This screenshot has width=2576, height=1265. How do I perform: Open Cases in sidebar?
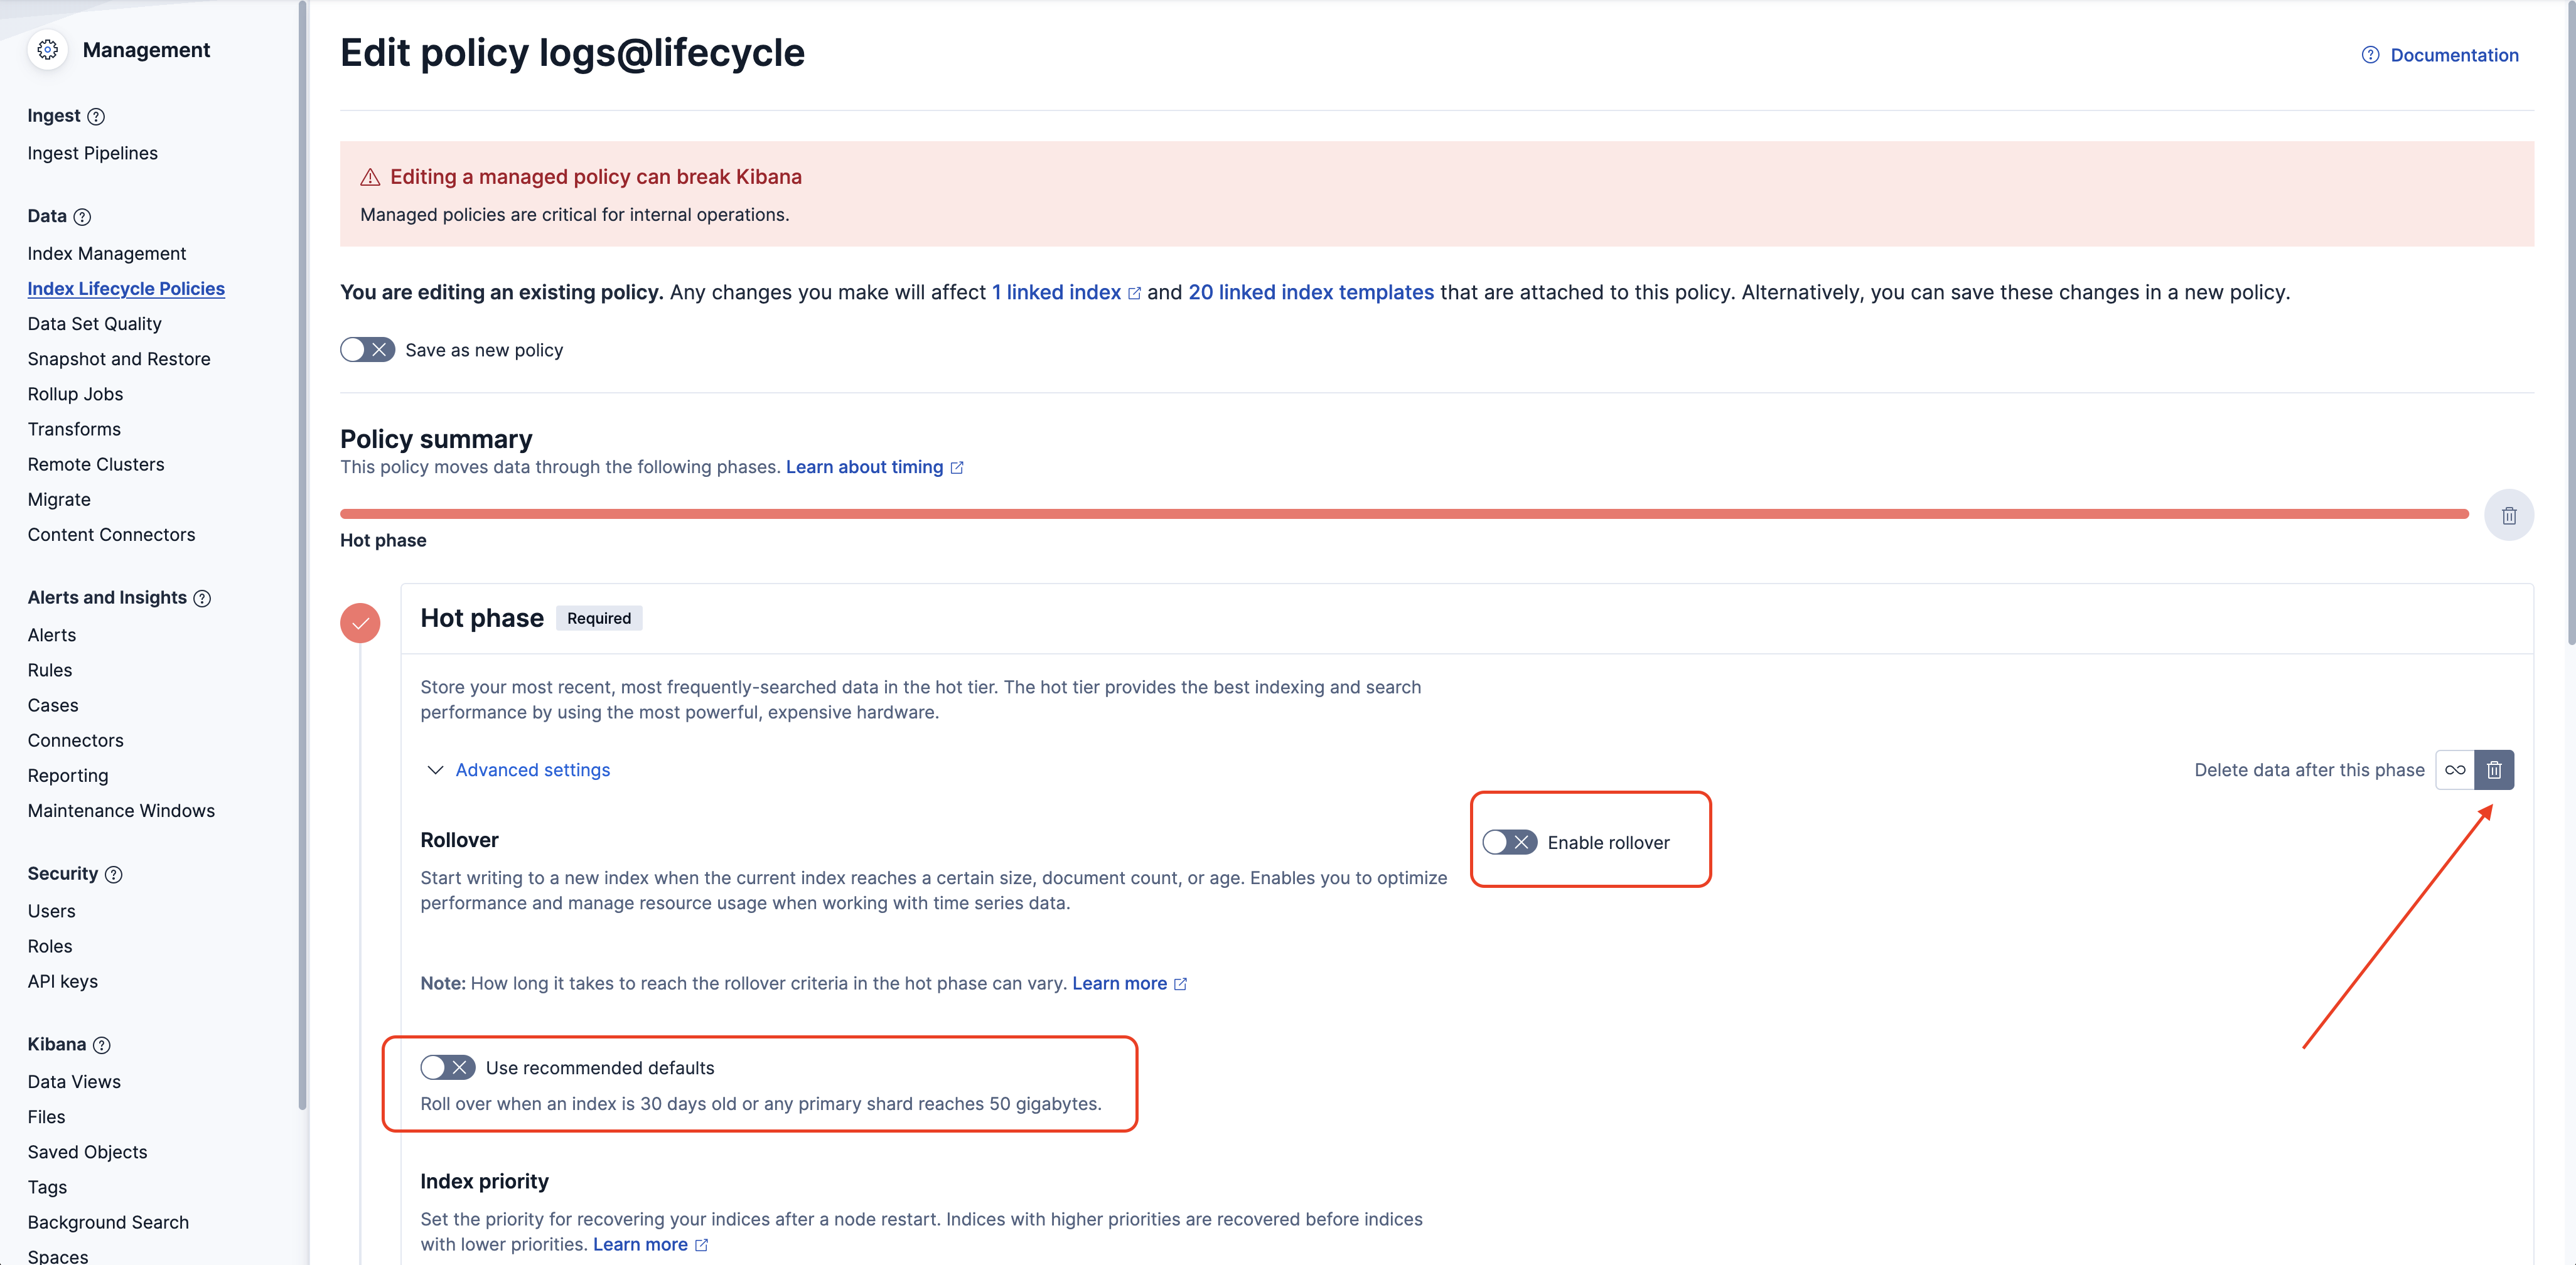pos(53,705)
